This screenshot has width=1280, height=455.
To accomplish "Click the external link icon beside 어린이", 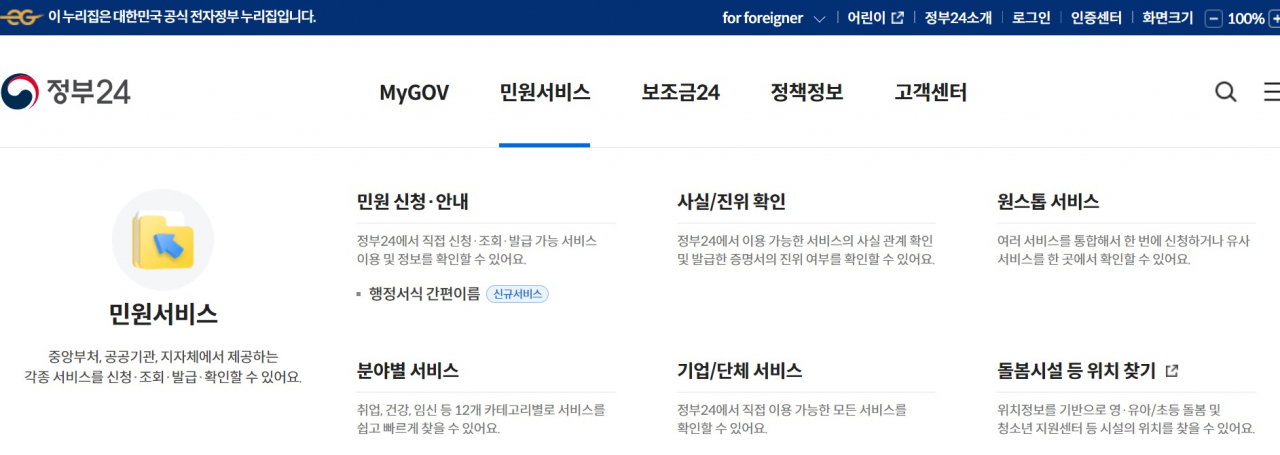I will tap(897, 18).
